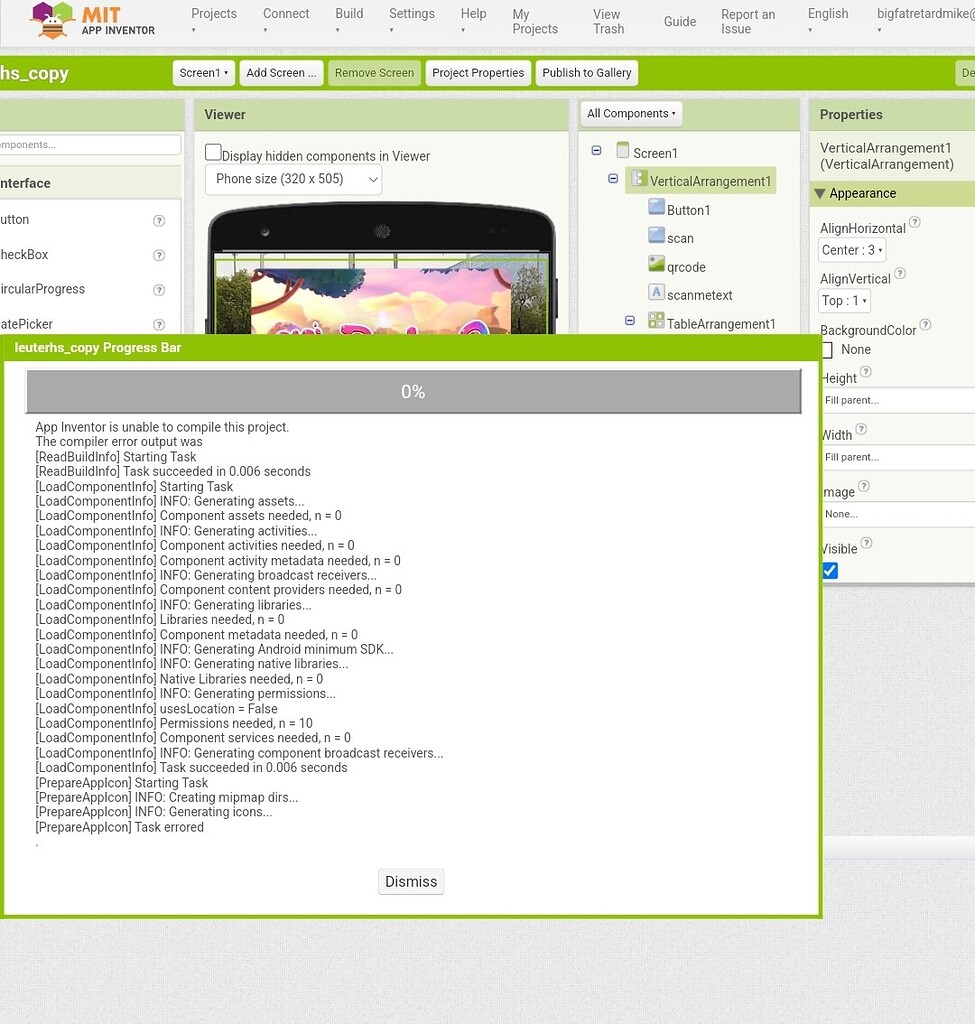Collapse the Screen1 tree node
Screen dimensions: 975x1024
click(596, 151)
